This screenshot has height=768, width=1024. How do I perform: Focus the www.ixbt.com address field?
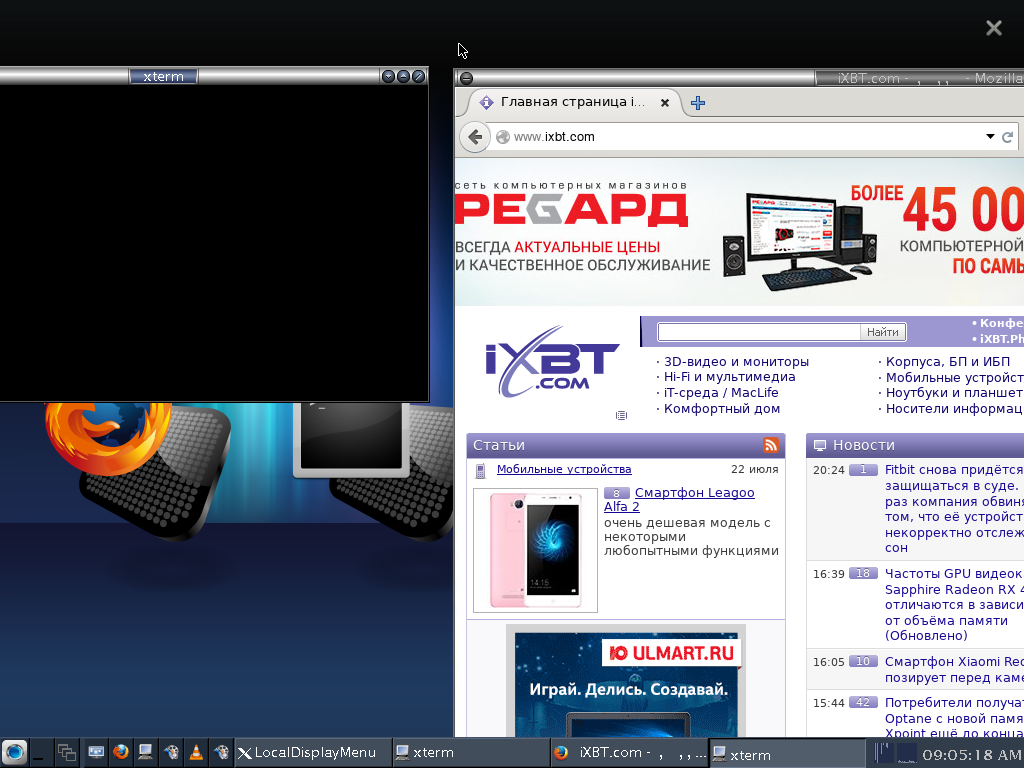[x=738, y=136]
